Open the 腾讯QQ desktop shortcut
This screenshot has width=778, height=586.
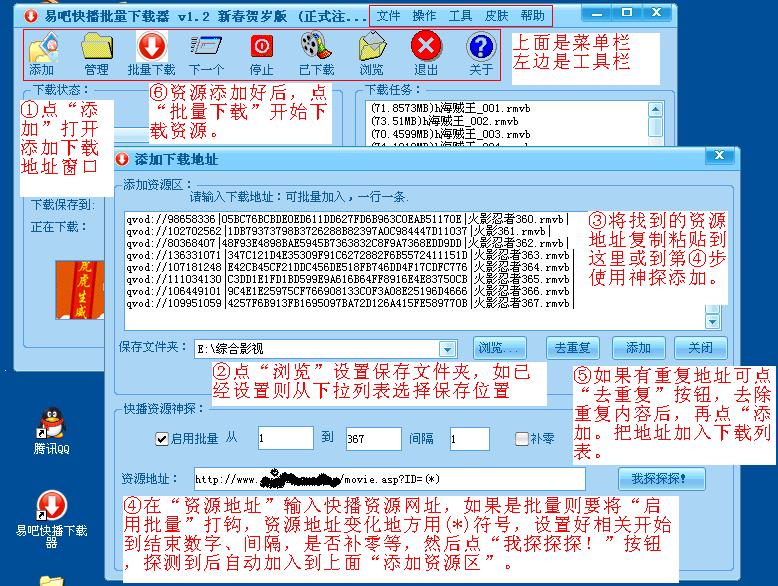(52, 431)
